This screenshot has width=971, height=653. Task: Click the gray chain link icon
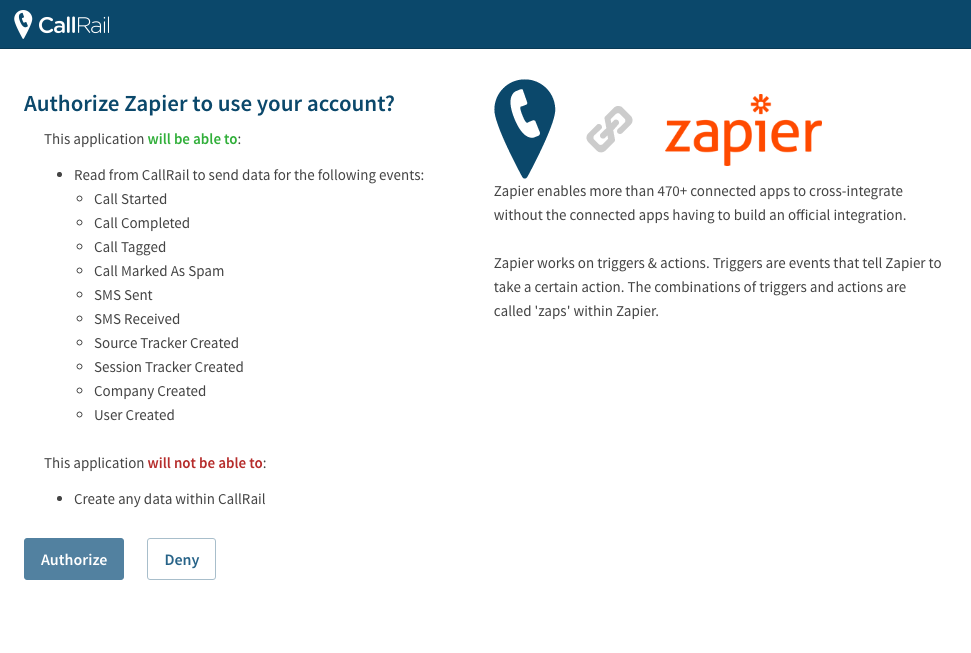click(x=609, y=129)
